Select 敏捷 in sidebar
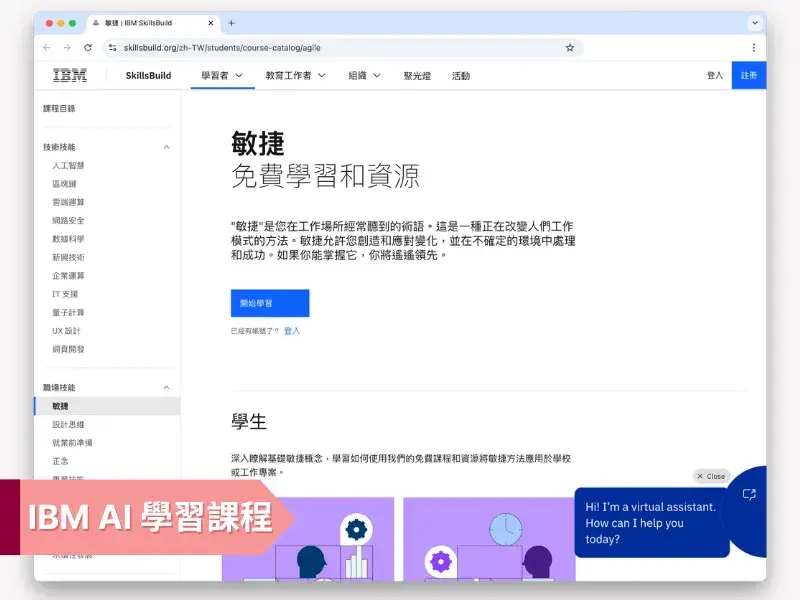The height and width of the screenshot is (600, 800). 107,406
